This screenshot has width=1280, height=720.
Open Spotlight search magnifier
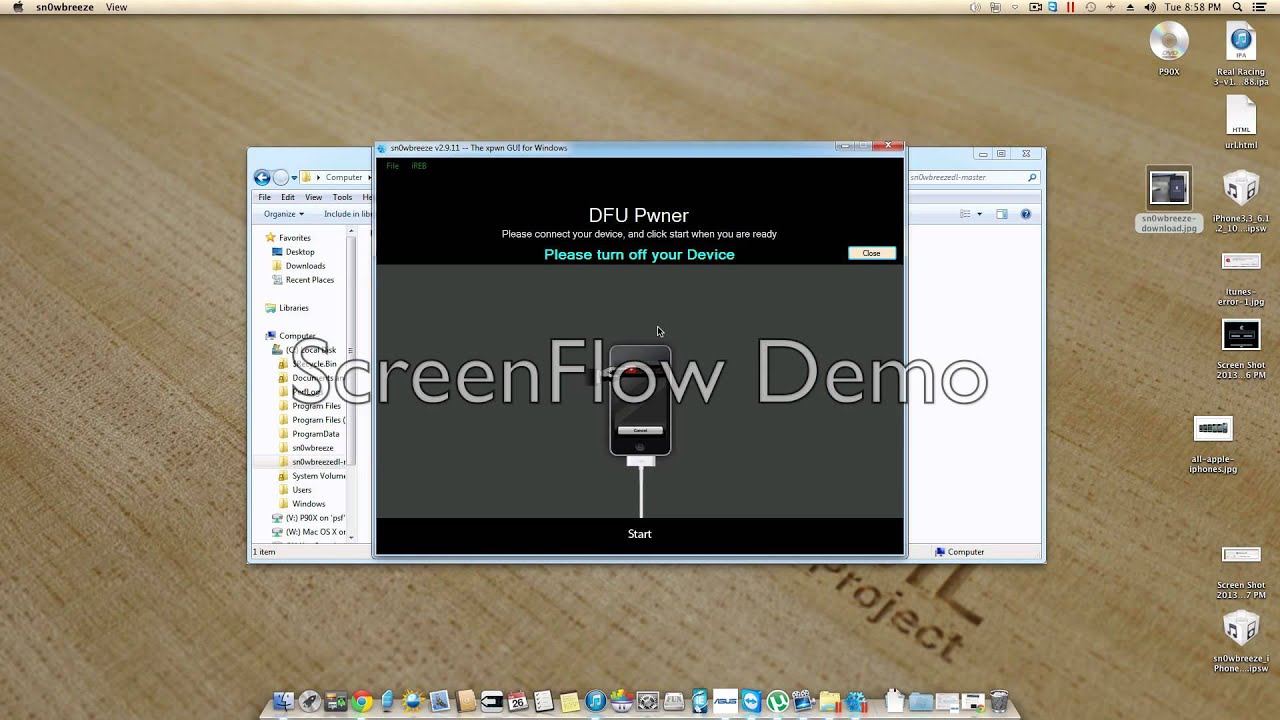[1237, 7]
